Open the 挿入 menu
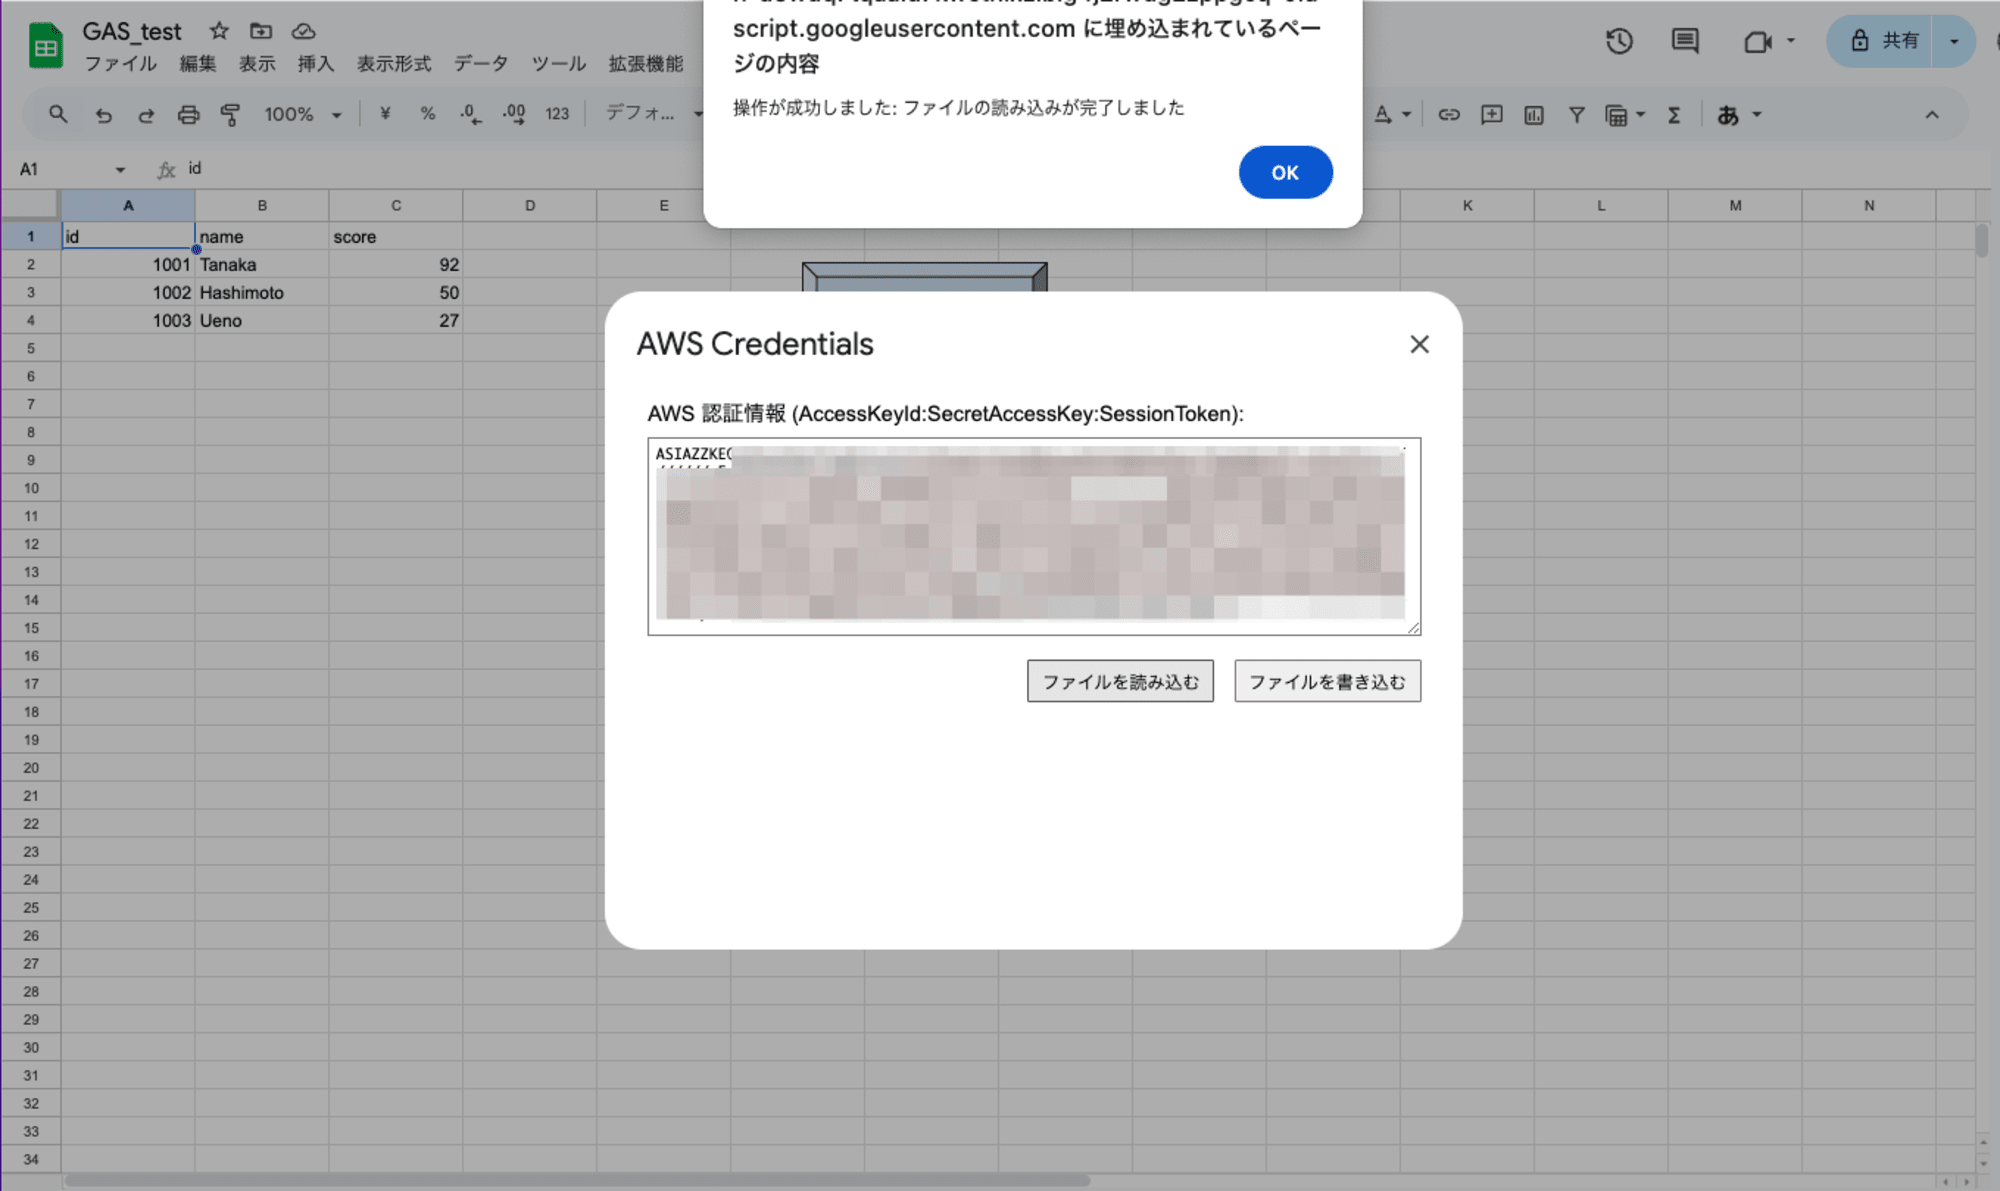The image size is (2000, 1191). click(x=316, y=63)
